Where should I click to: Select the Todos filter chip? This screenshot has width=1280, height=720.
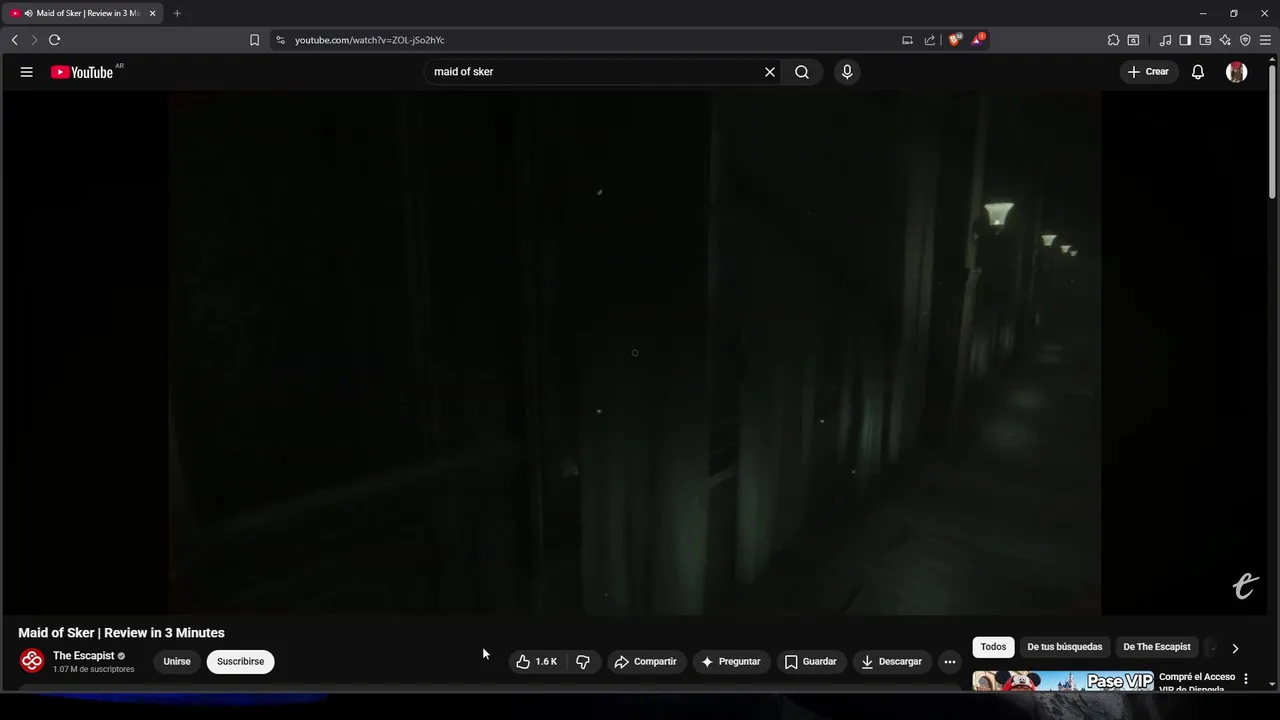click(x=993, y=647)
